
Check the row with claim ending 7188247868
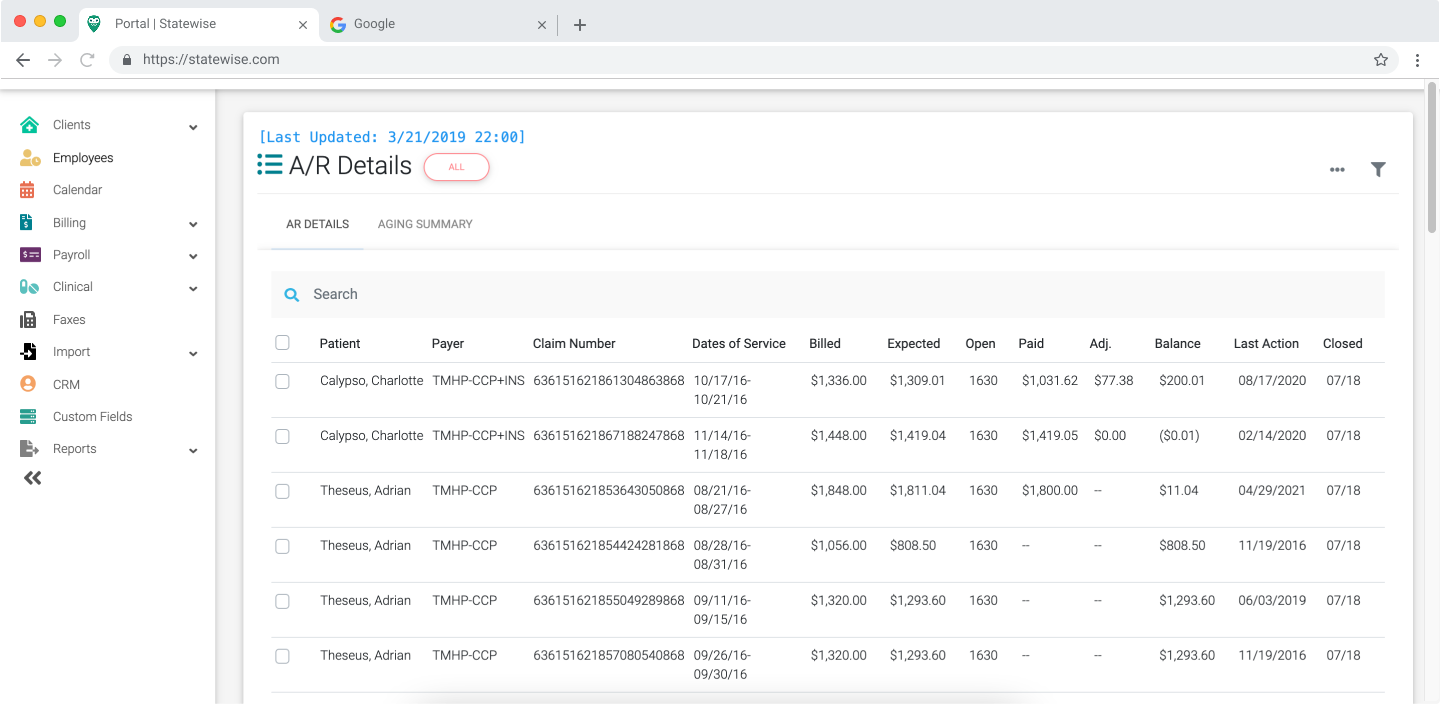(282, 436)
